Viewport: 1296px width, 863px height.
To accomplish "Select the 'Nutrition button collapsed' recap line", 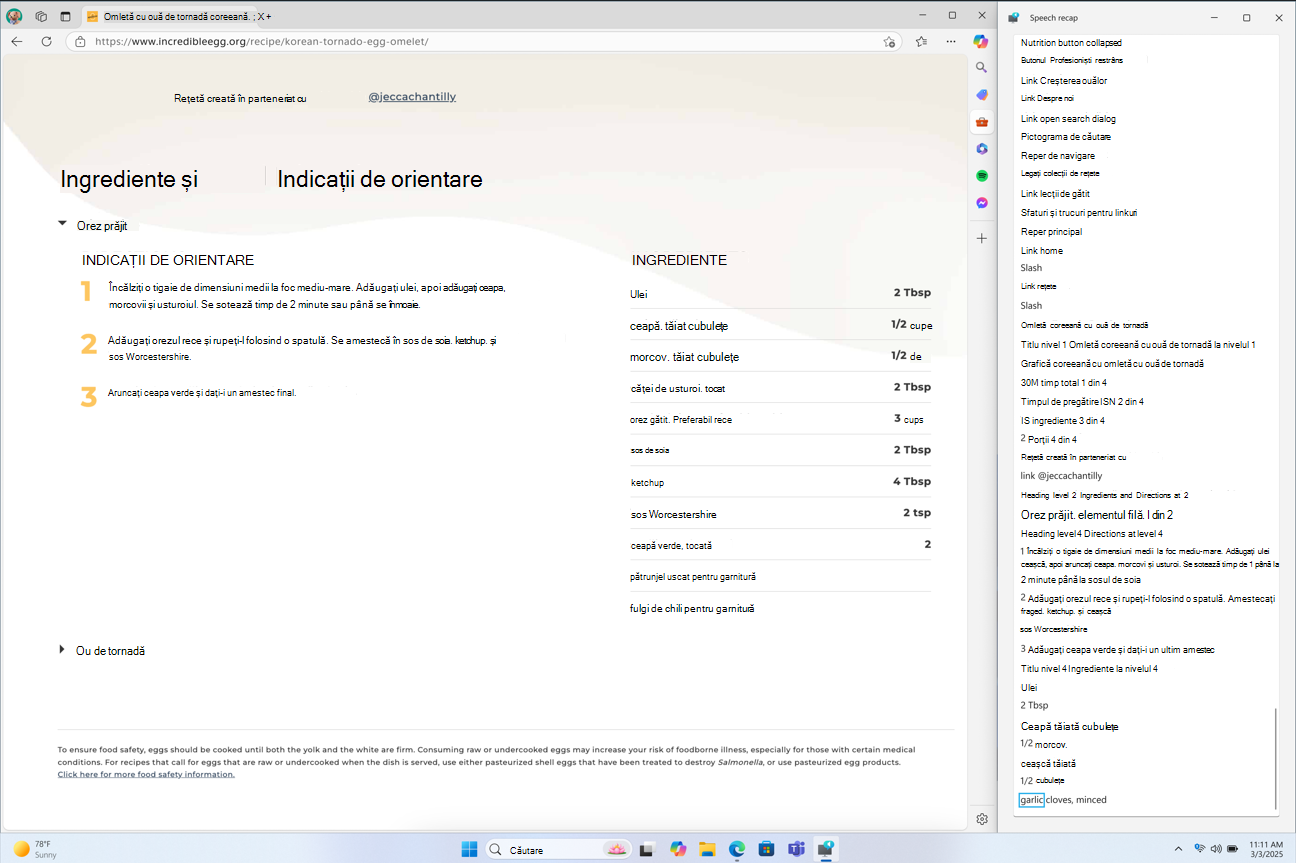I will coord(1071,43).
